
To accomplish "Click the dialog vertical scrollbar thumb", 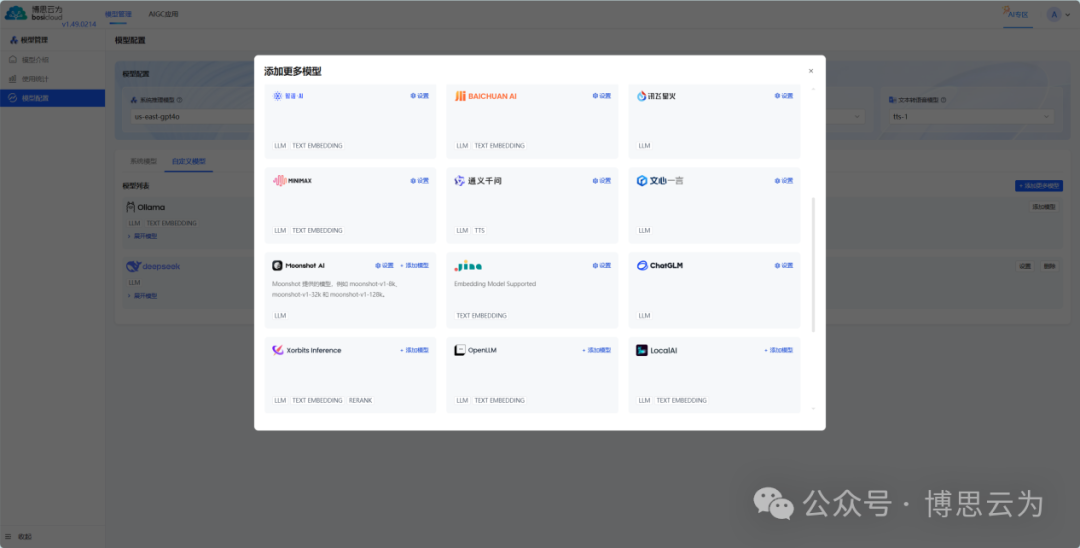I will [x=813, y=265].
